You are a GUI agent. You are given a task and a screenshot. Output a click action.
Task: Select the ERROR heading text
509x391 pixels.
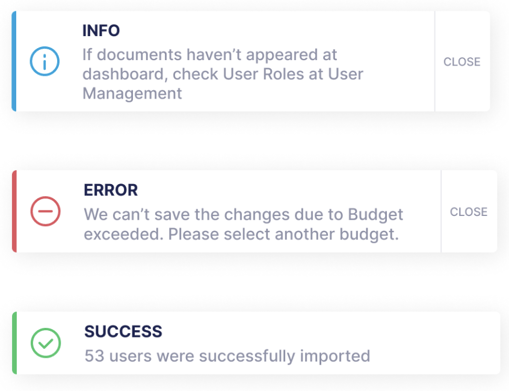(111, 190)
